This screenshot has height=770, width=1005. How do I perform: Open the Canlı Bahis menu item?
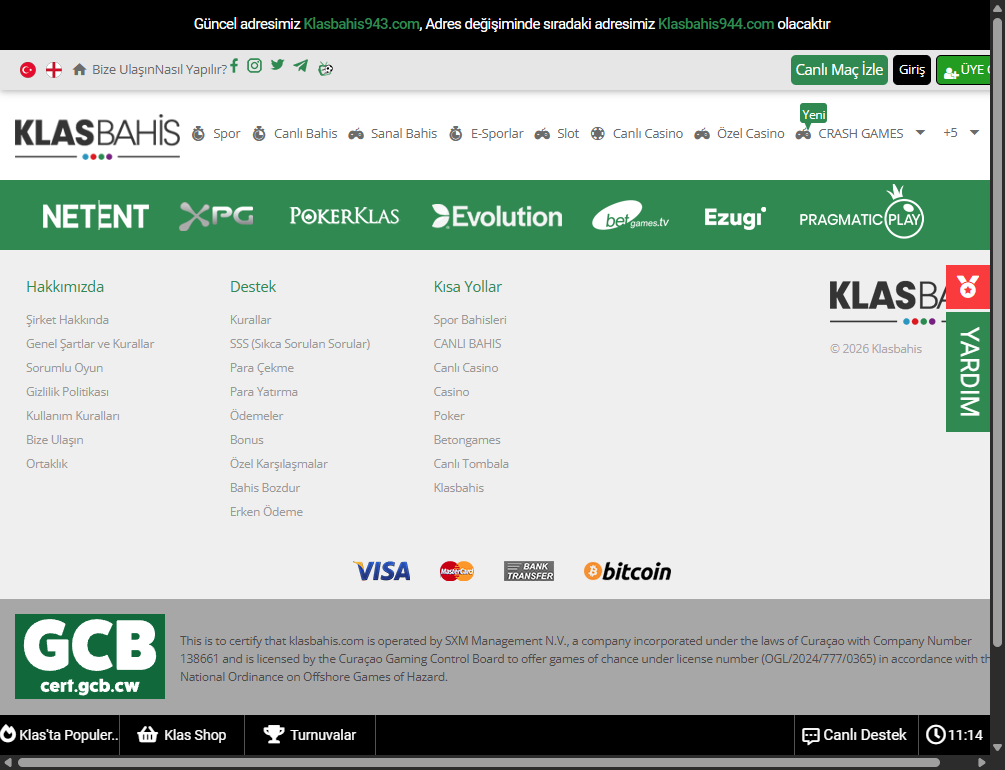(x=295, y=133)
